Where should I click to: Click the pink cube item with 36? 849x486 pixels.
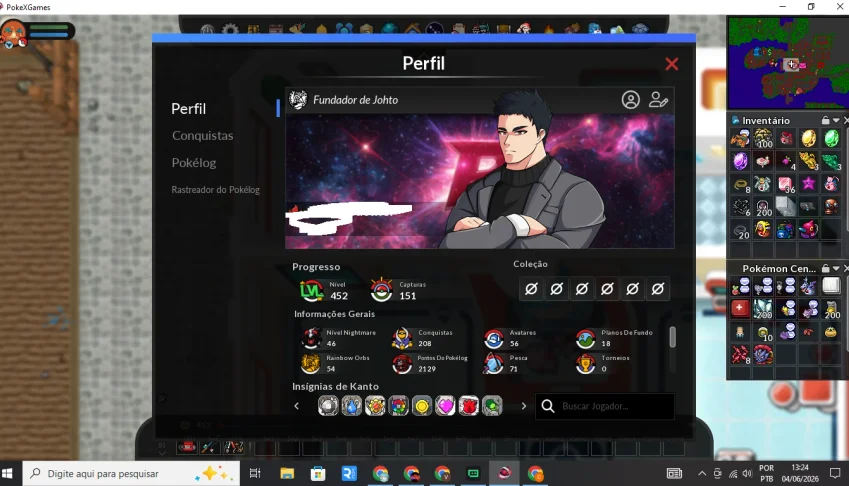point(786,184)
